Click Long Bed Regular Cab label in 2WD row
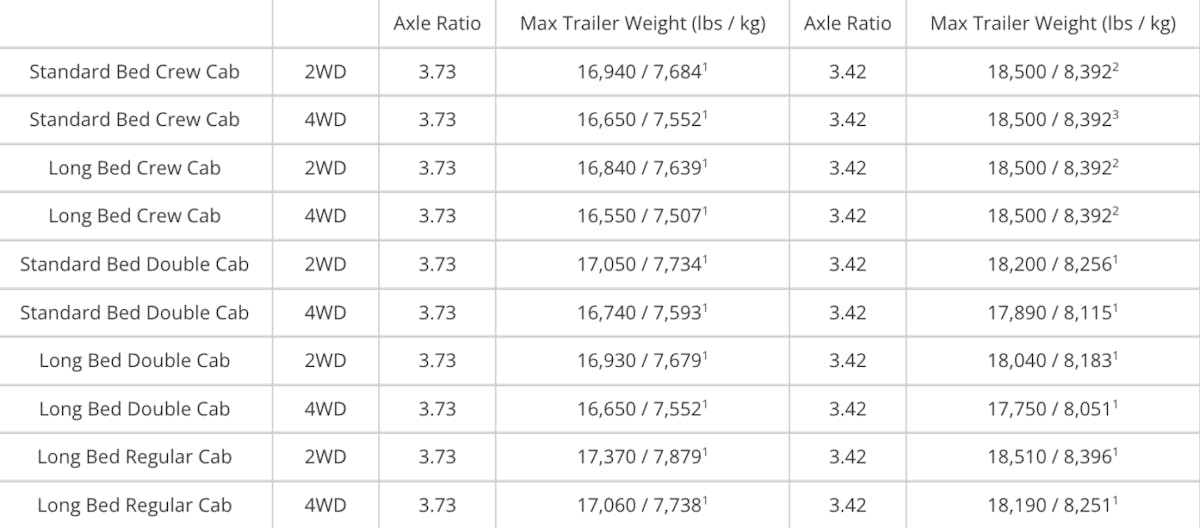 pyautogui.click(x=135, y=457)
